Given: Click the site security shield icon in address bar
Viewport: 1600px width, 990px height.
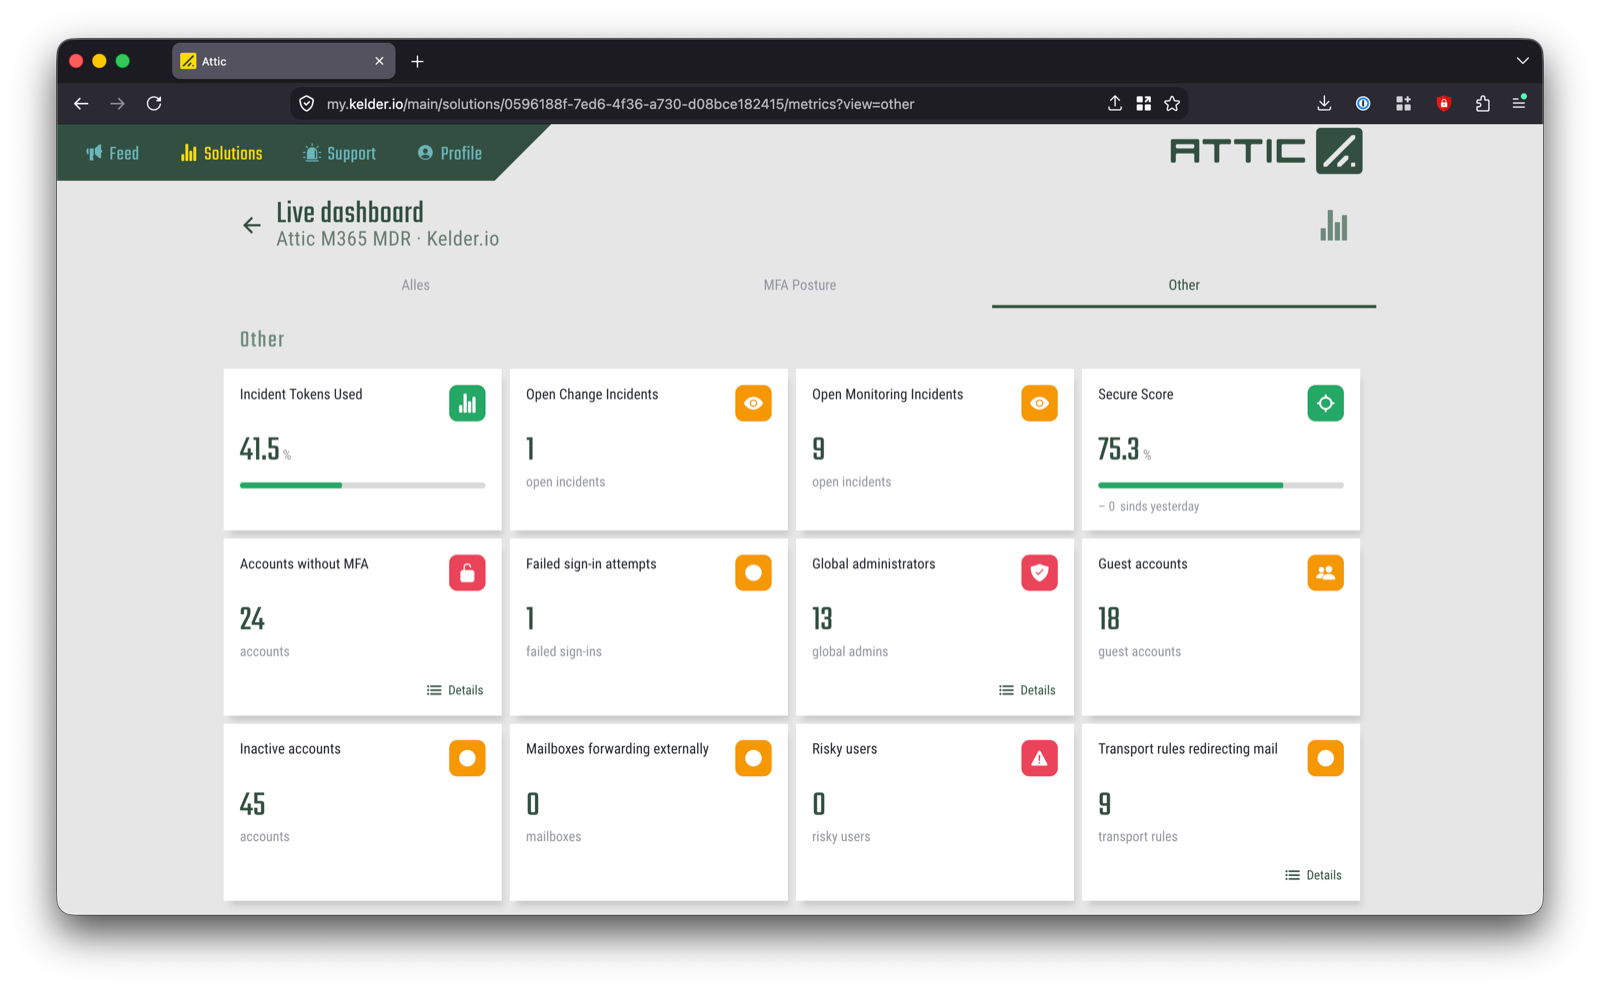Looking at the screenshot, I should [x=307, y=104].
